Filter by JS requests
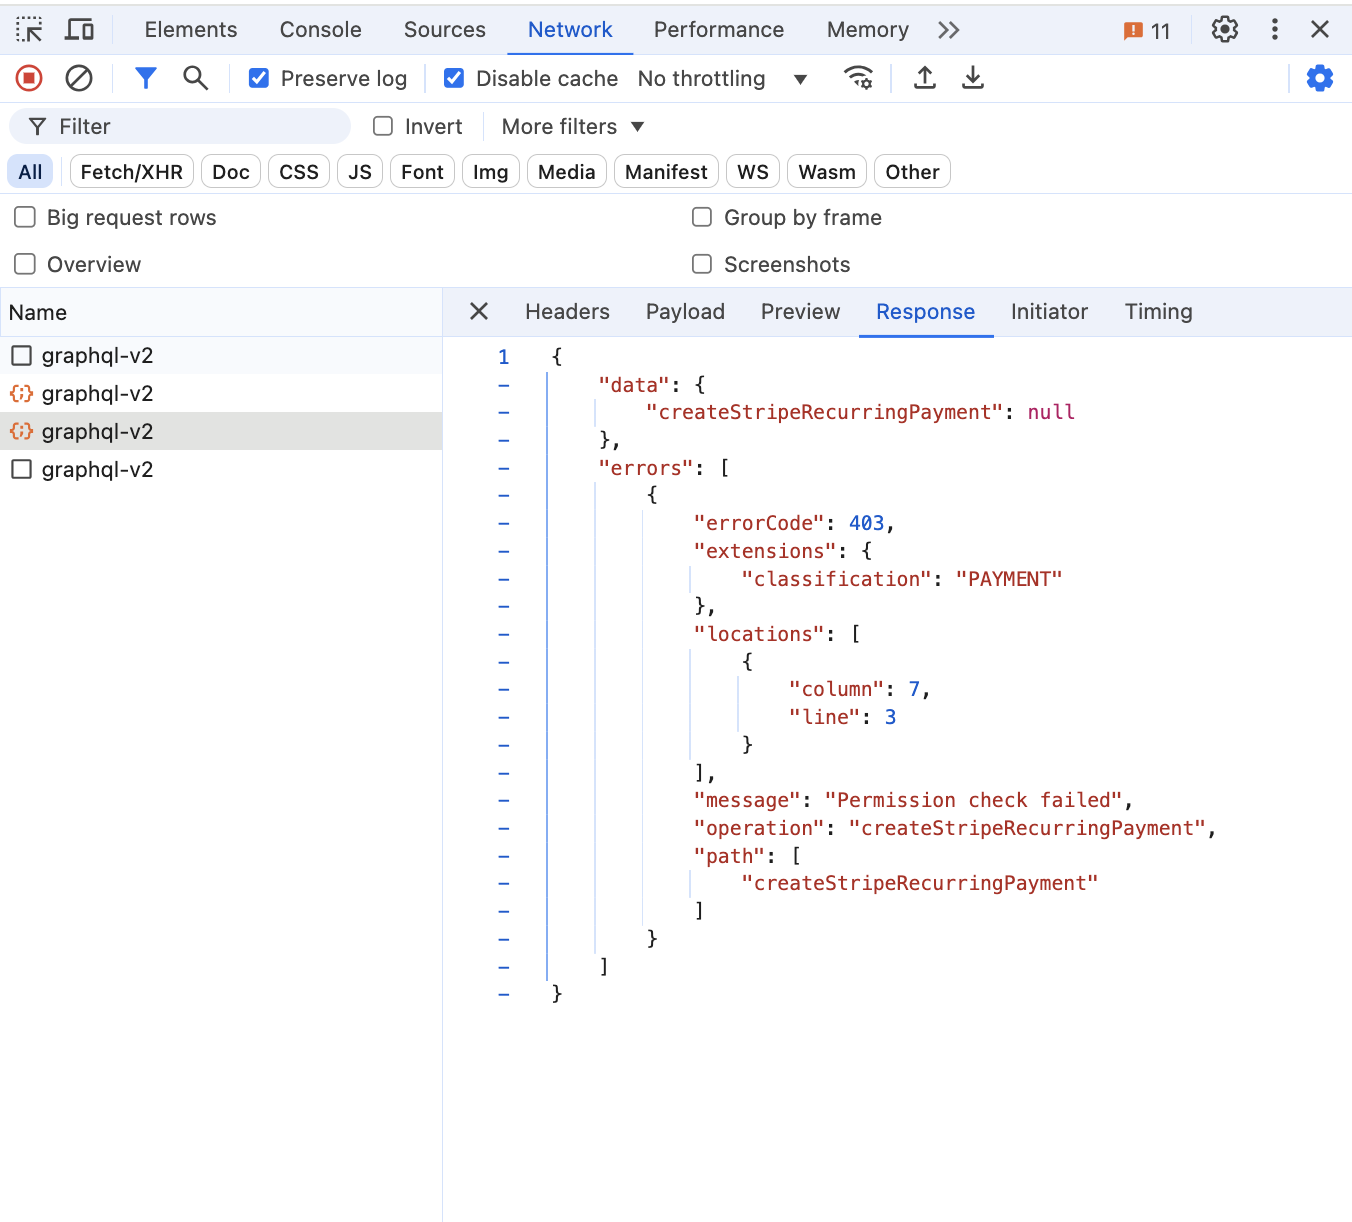 360,172
